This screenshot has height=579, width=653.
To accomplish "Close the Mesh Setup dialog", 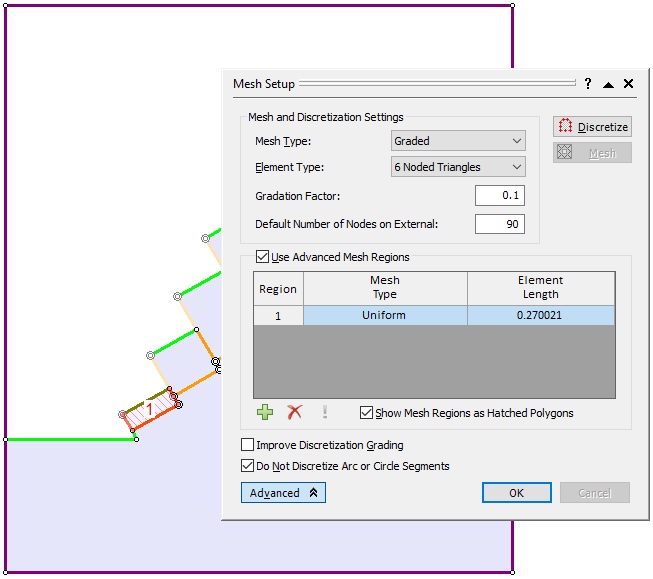I will [x=628, y=84].
